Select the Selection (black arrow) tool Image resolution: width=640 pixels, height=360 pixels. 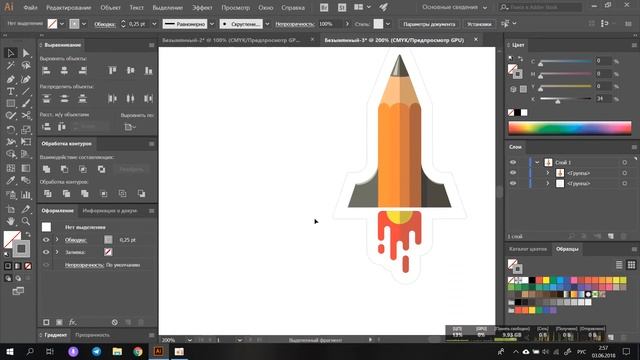[11, 53]
